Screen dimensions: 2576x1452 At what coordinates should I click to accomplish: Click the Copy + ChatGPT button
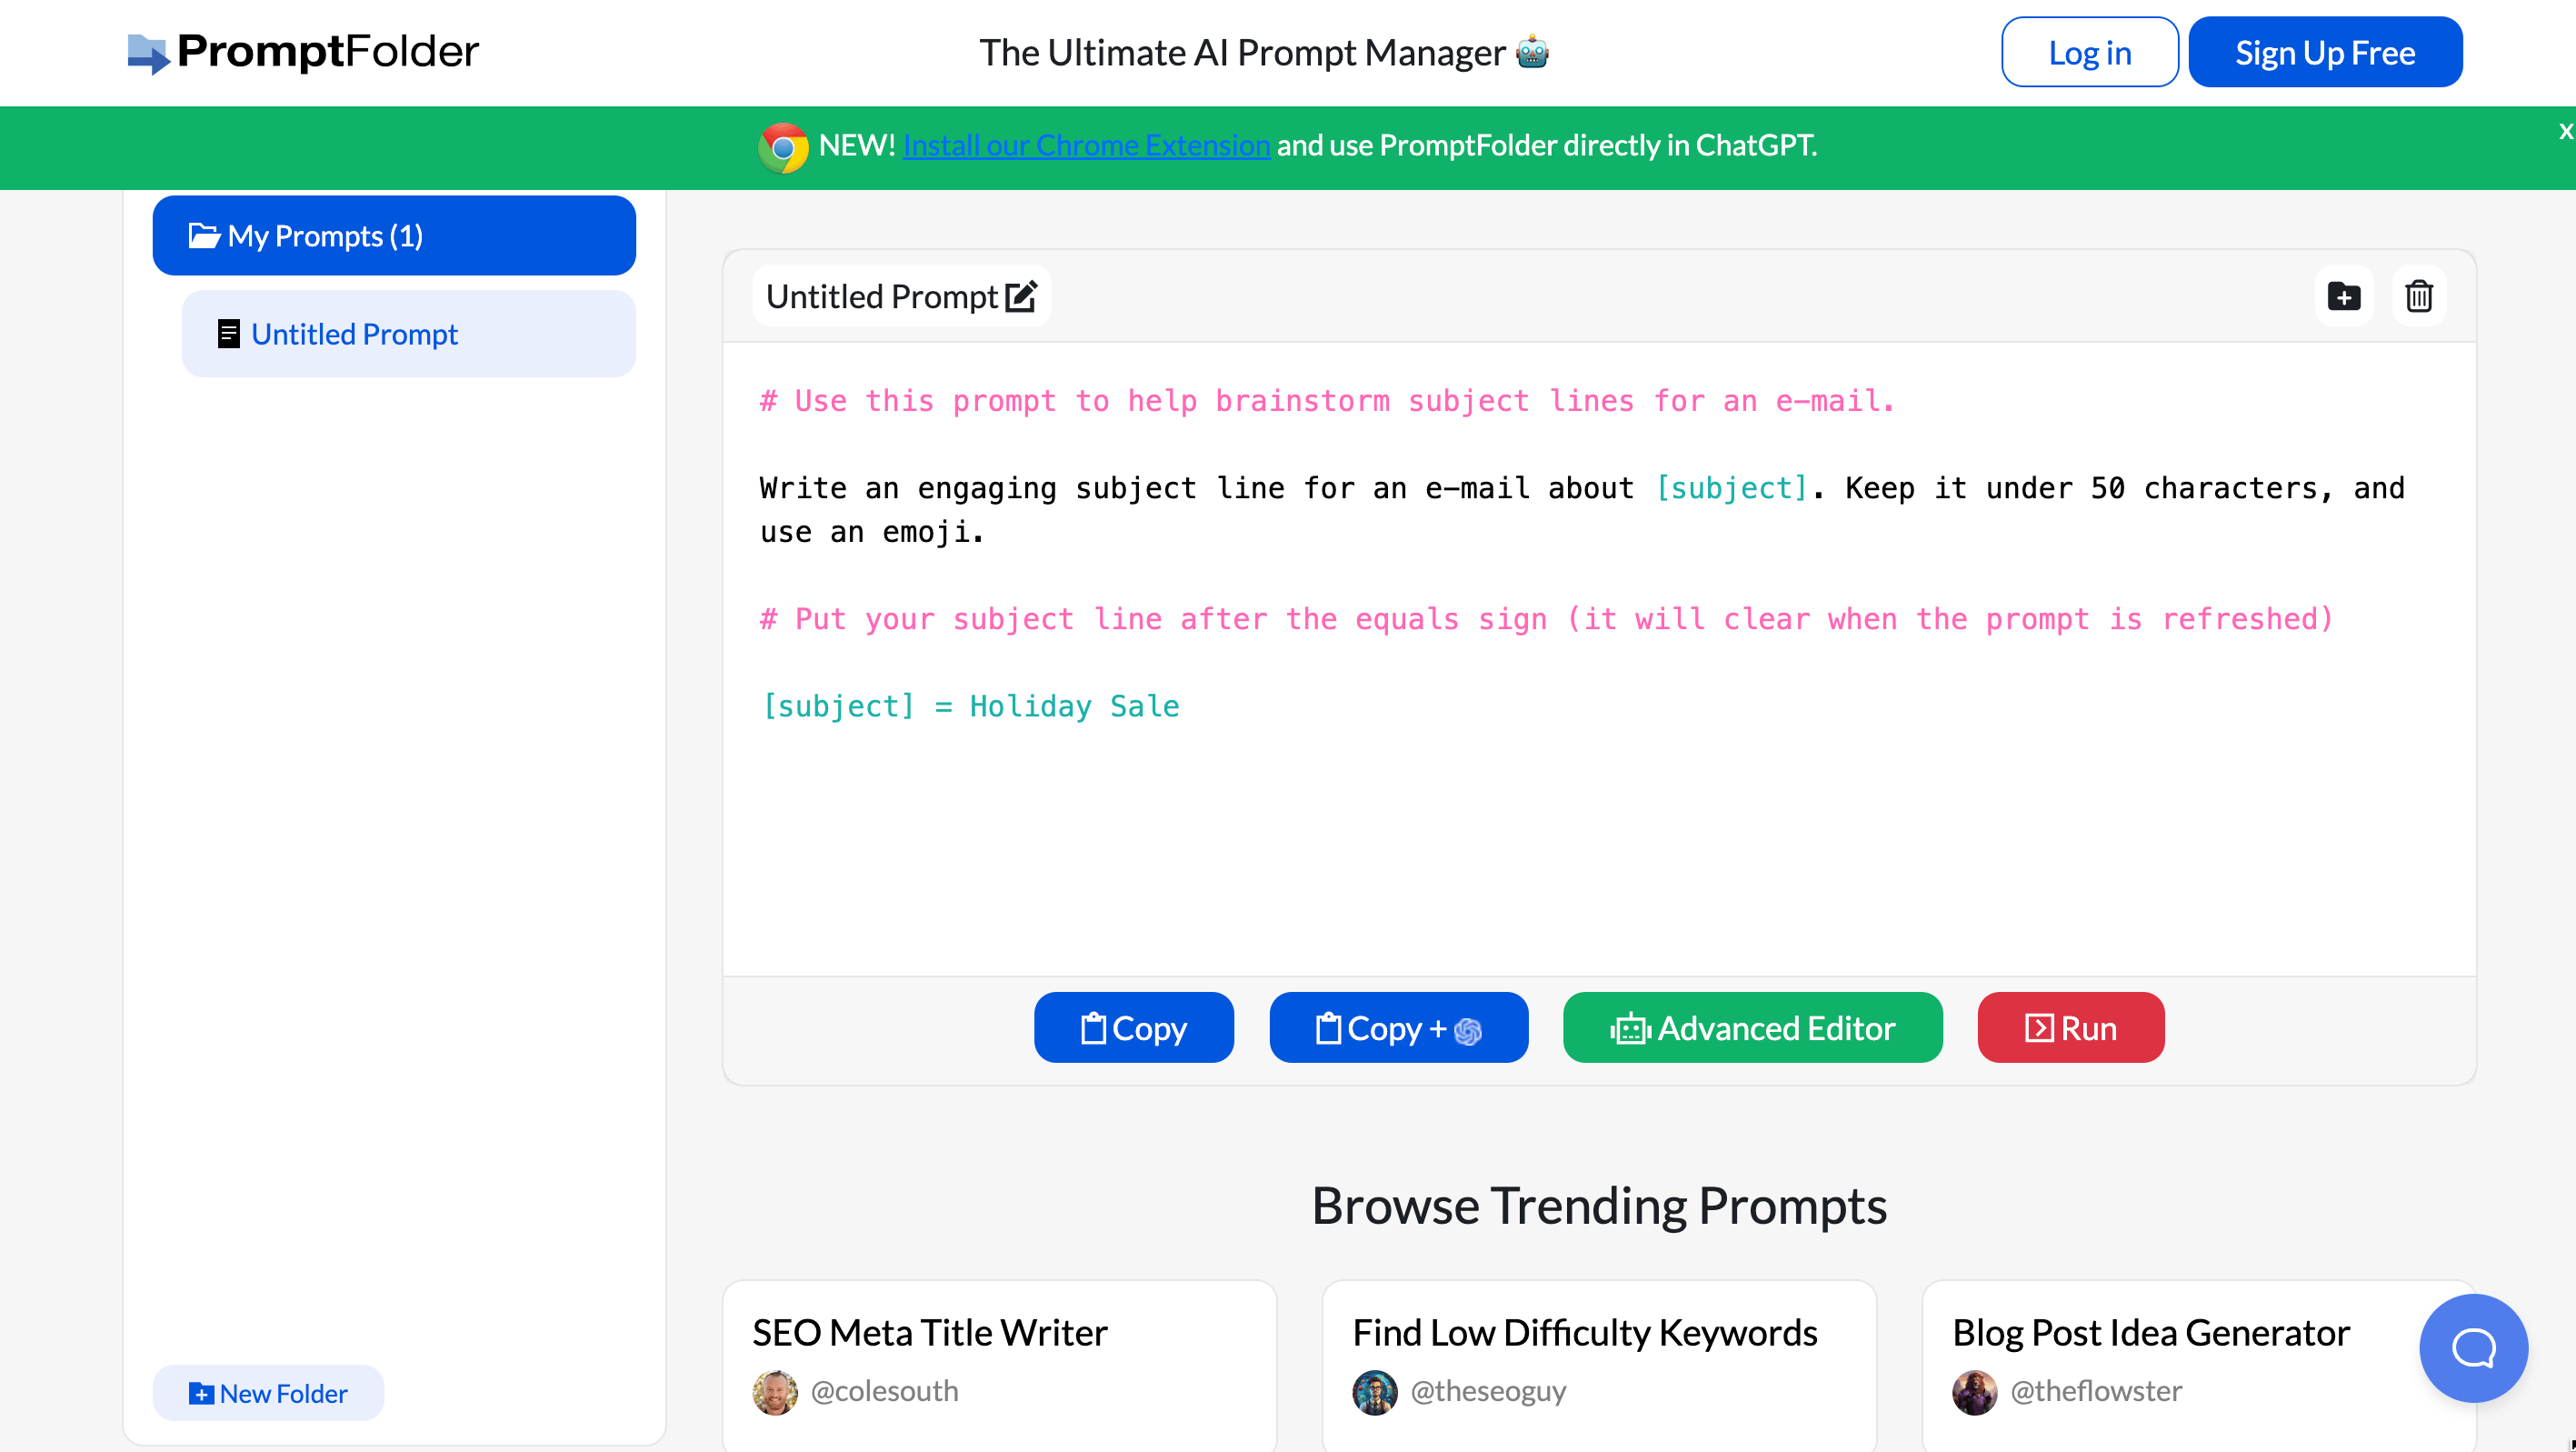(1398, 1028)
